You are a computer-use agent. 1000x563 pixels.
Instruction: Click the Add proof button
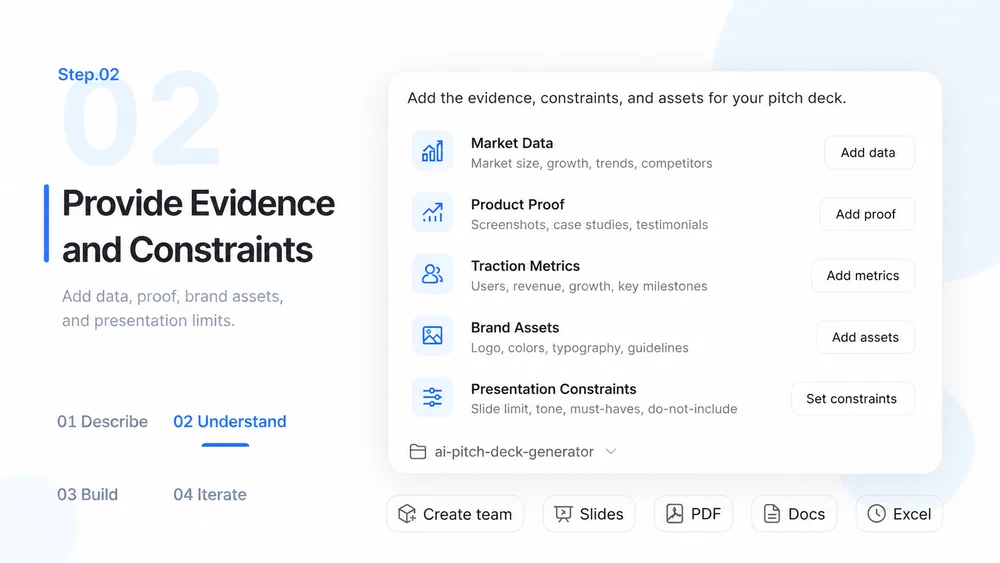pos(867,214)
